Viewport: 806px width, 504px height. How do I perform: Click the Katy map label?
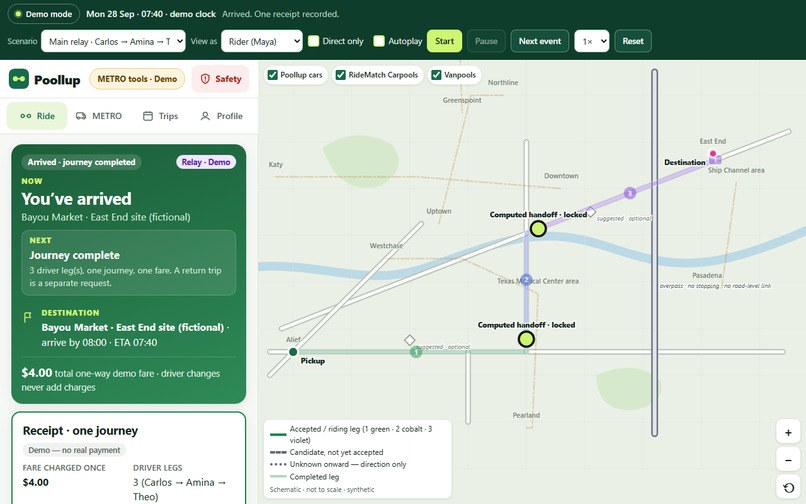(x=276, y=165)
